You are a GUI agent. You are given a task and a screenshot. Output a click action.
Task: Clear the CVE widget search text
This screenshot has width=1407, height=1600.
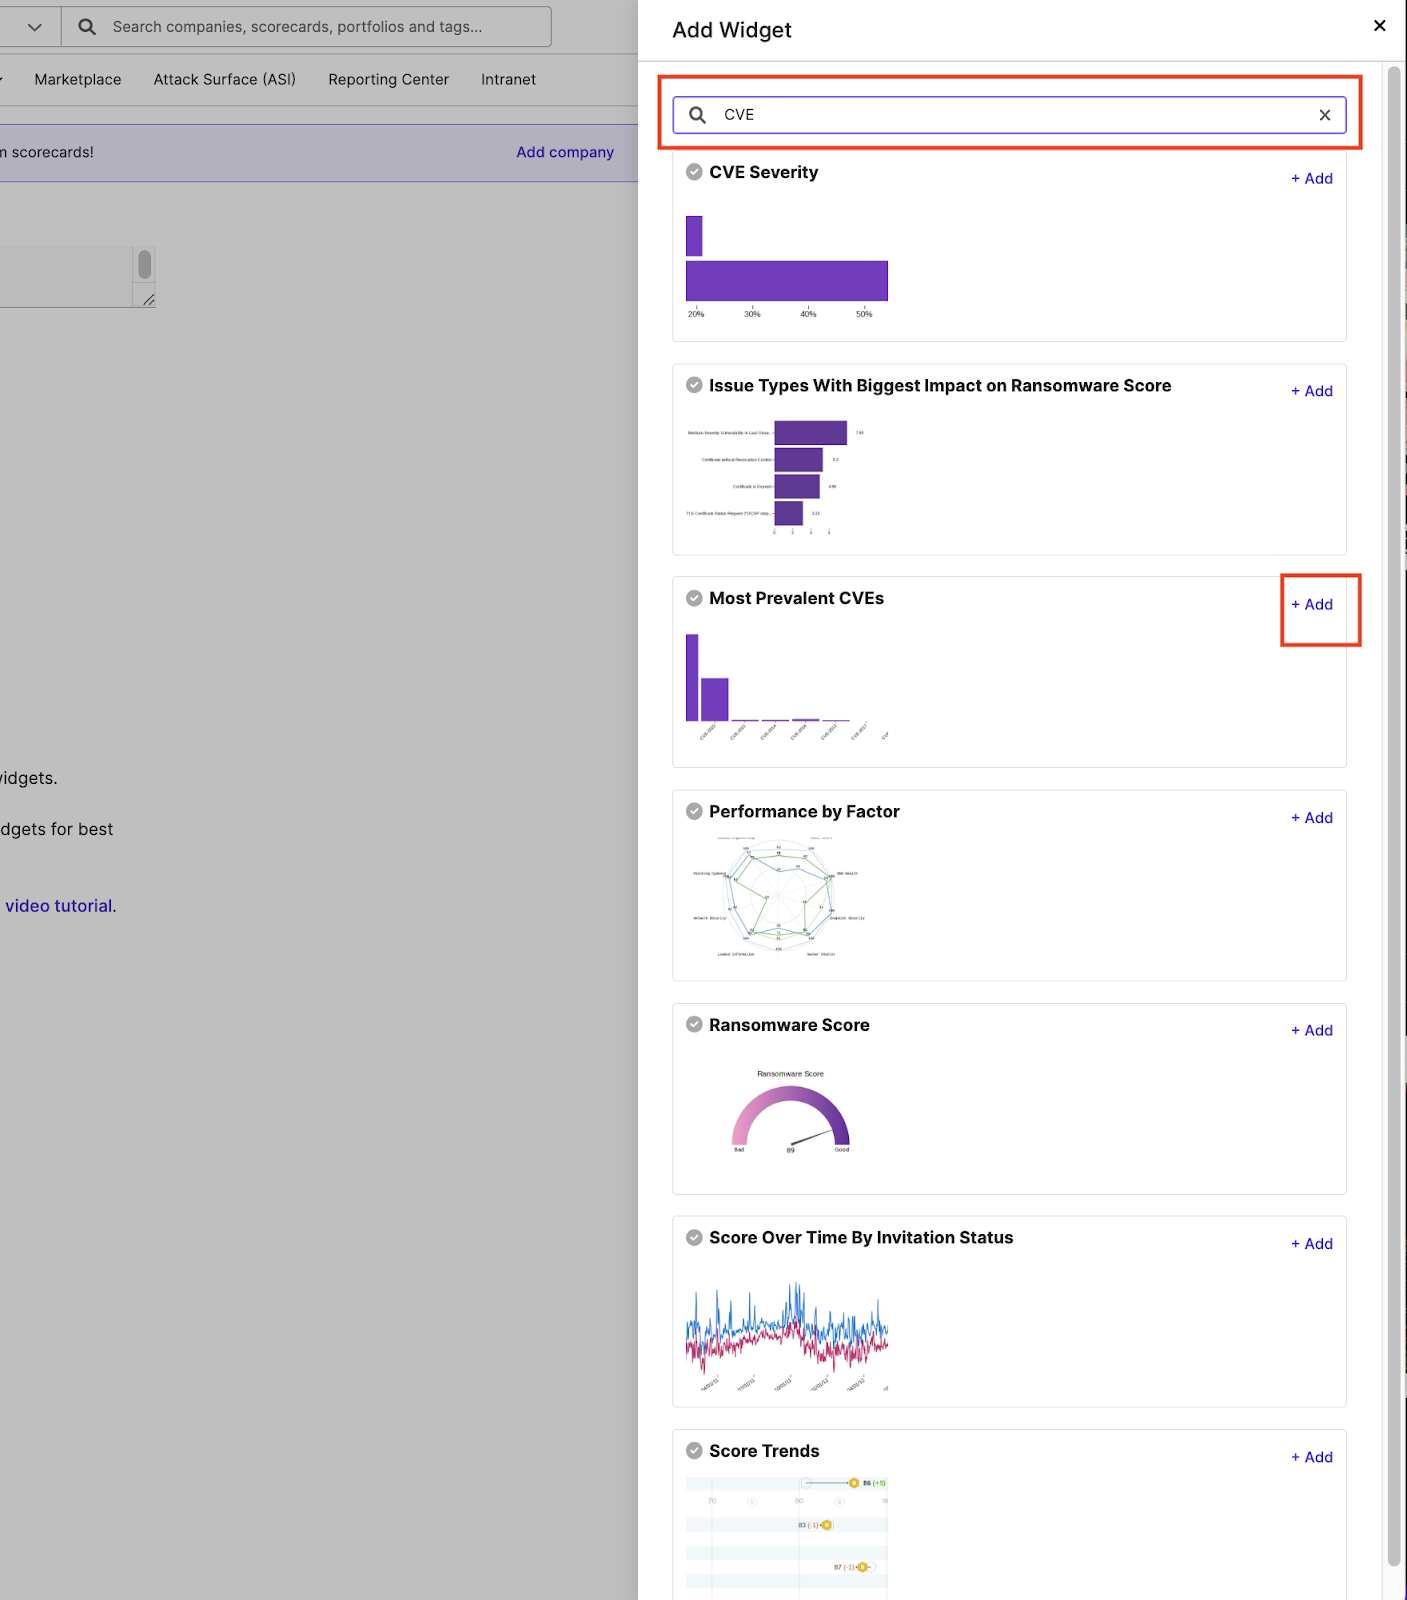click(x=1324, y=115)
